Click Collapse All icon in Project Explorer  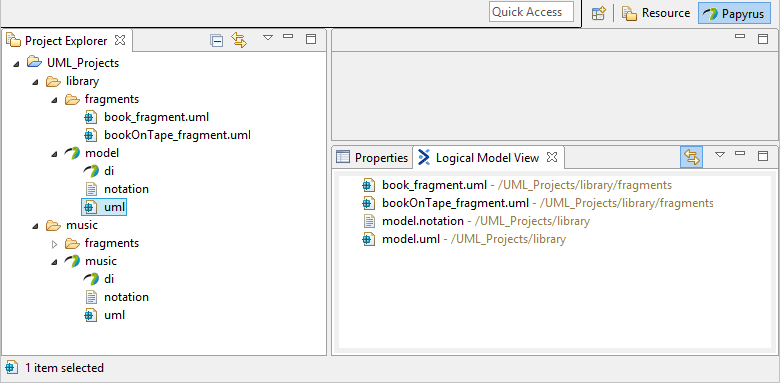(x=216, y=40)
